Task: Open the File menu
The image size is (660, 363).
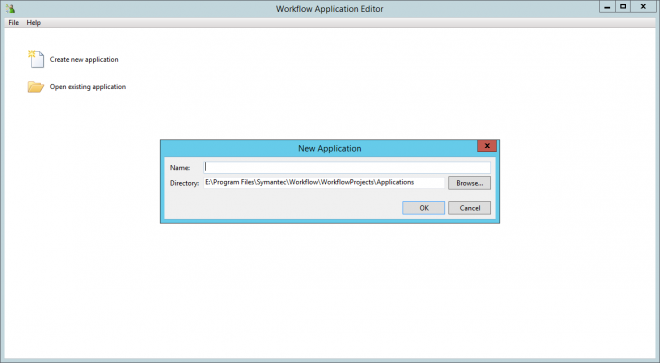Action: point(13,23)
